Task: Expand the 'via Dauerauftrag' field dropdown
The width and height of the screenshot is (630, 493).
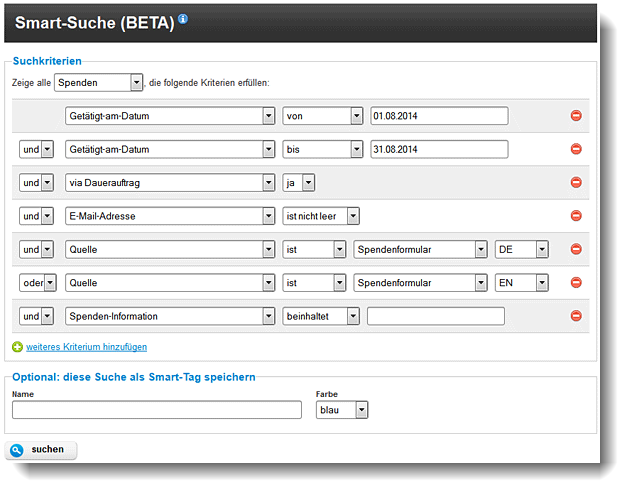Action: [169, 183]
